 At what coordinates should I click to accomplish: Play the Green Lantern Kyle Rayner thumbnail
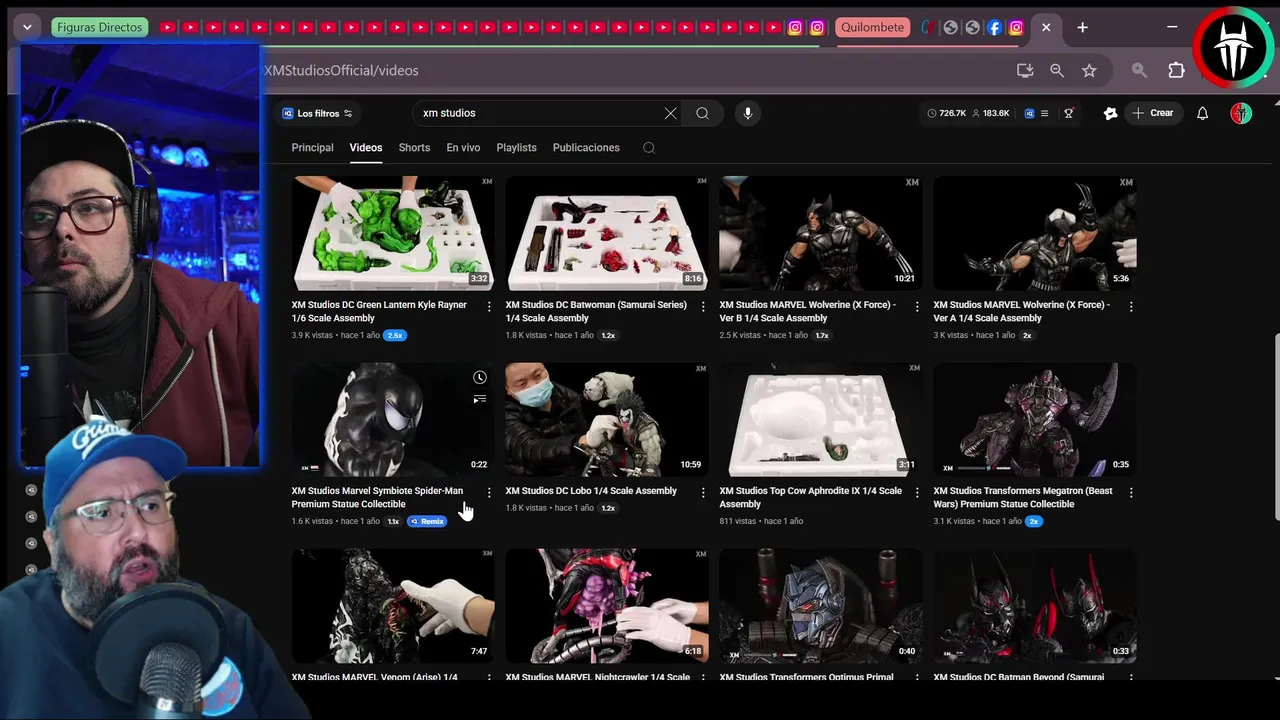(x=392, y=233)
